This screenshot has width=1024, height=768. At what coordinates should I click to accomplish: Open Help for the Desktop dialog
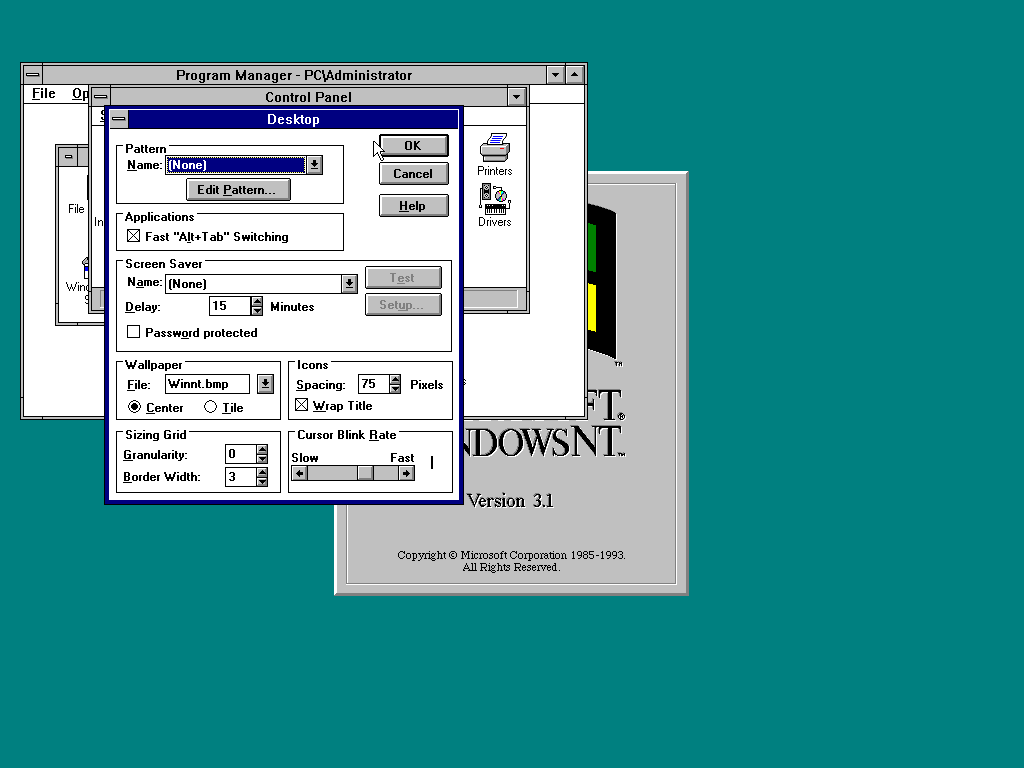(x=413, y=206)
